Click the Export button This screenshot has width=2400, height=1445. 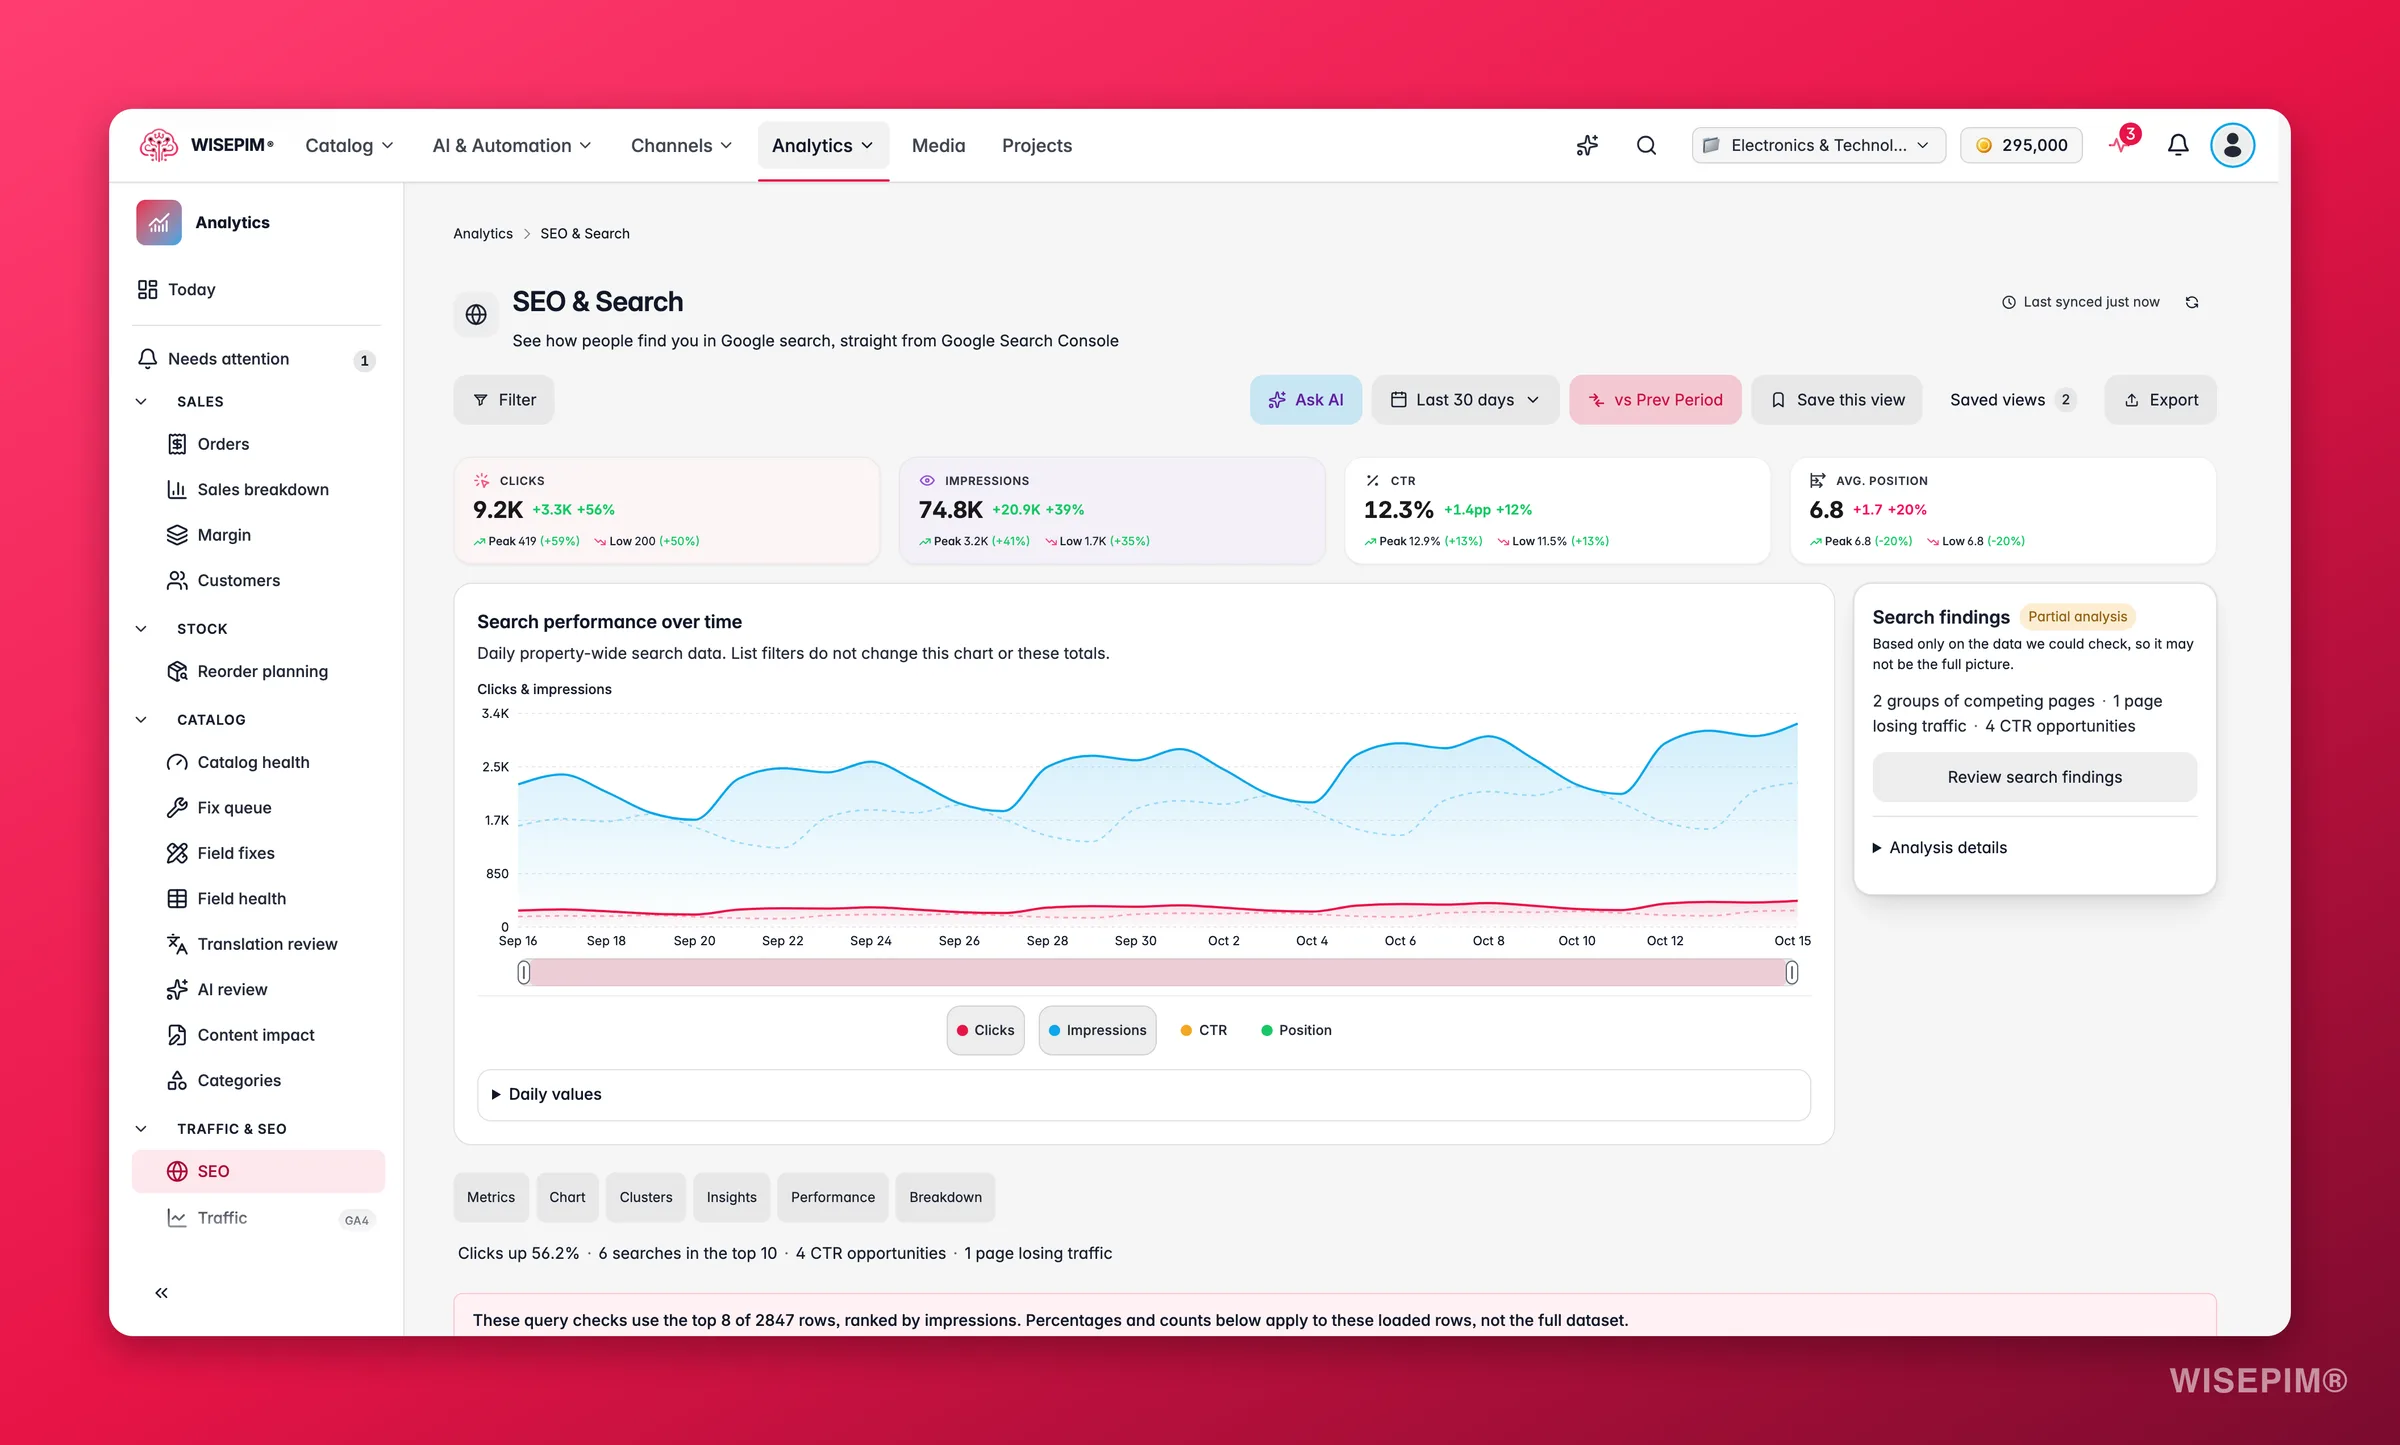coord(2160,400)
